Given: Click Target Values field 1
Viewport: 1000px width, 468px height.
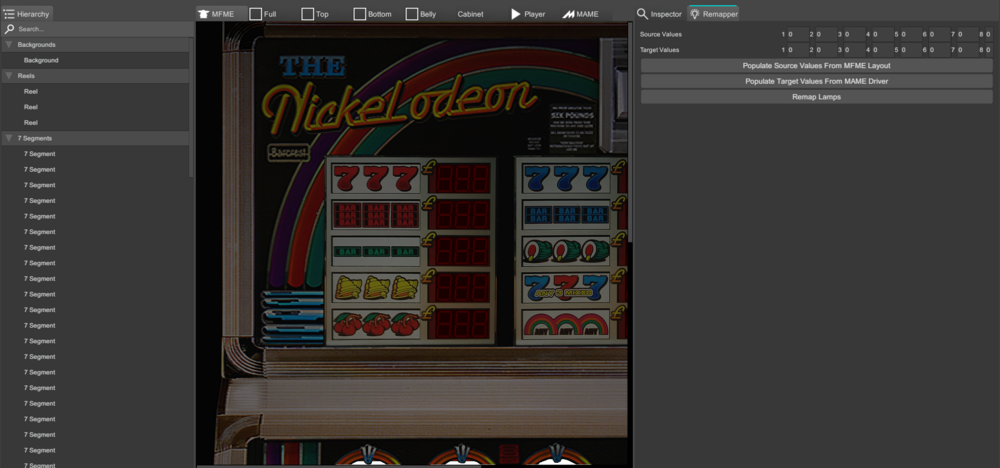Looking at the screenshot, I should (x=798, y=50).
